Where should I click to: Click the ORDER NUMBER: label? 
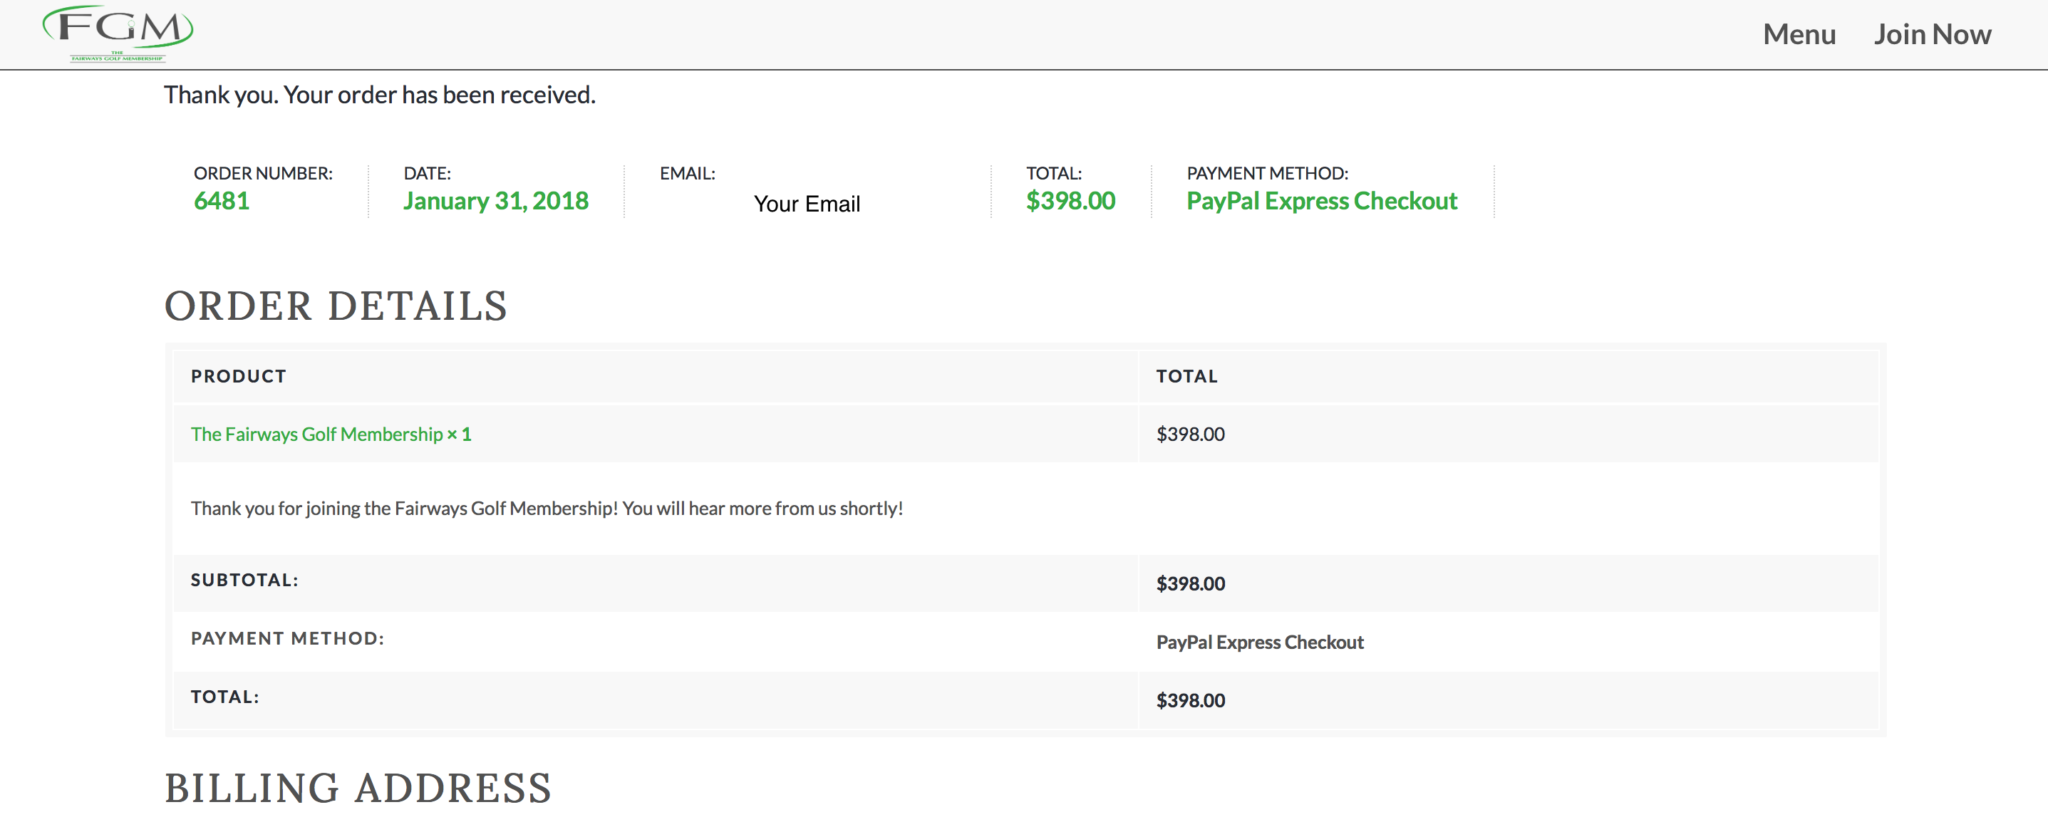263,173
